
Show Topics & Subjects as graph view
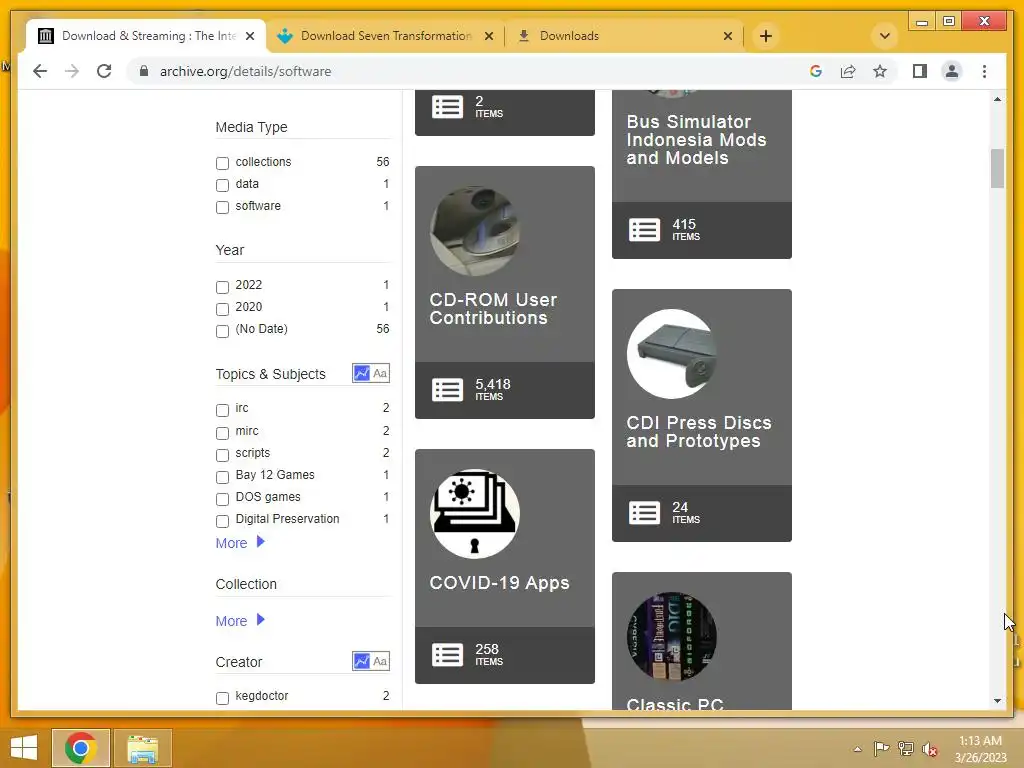tap(361, 373)
